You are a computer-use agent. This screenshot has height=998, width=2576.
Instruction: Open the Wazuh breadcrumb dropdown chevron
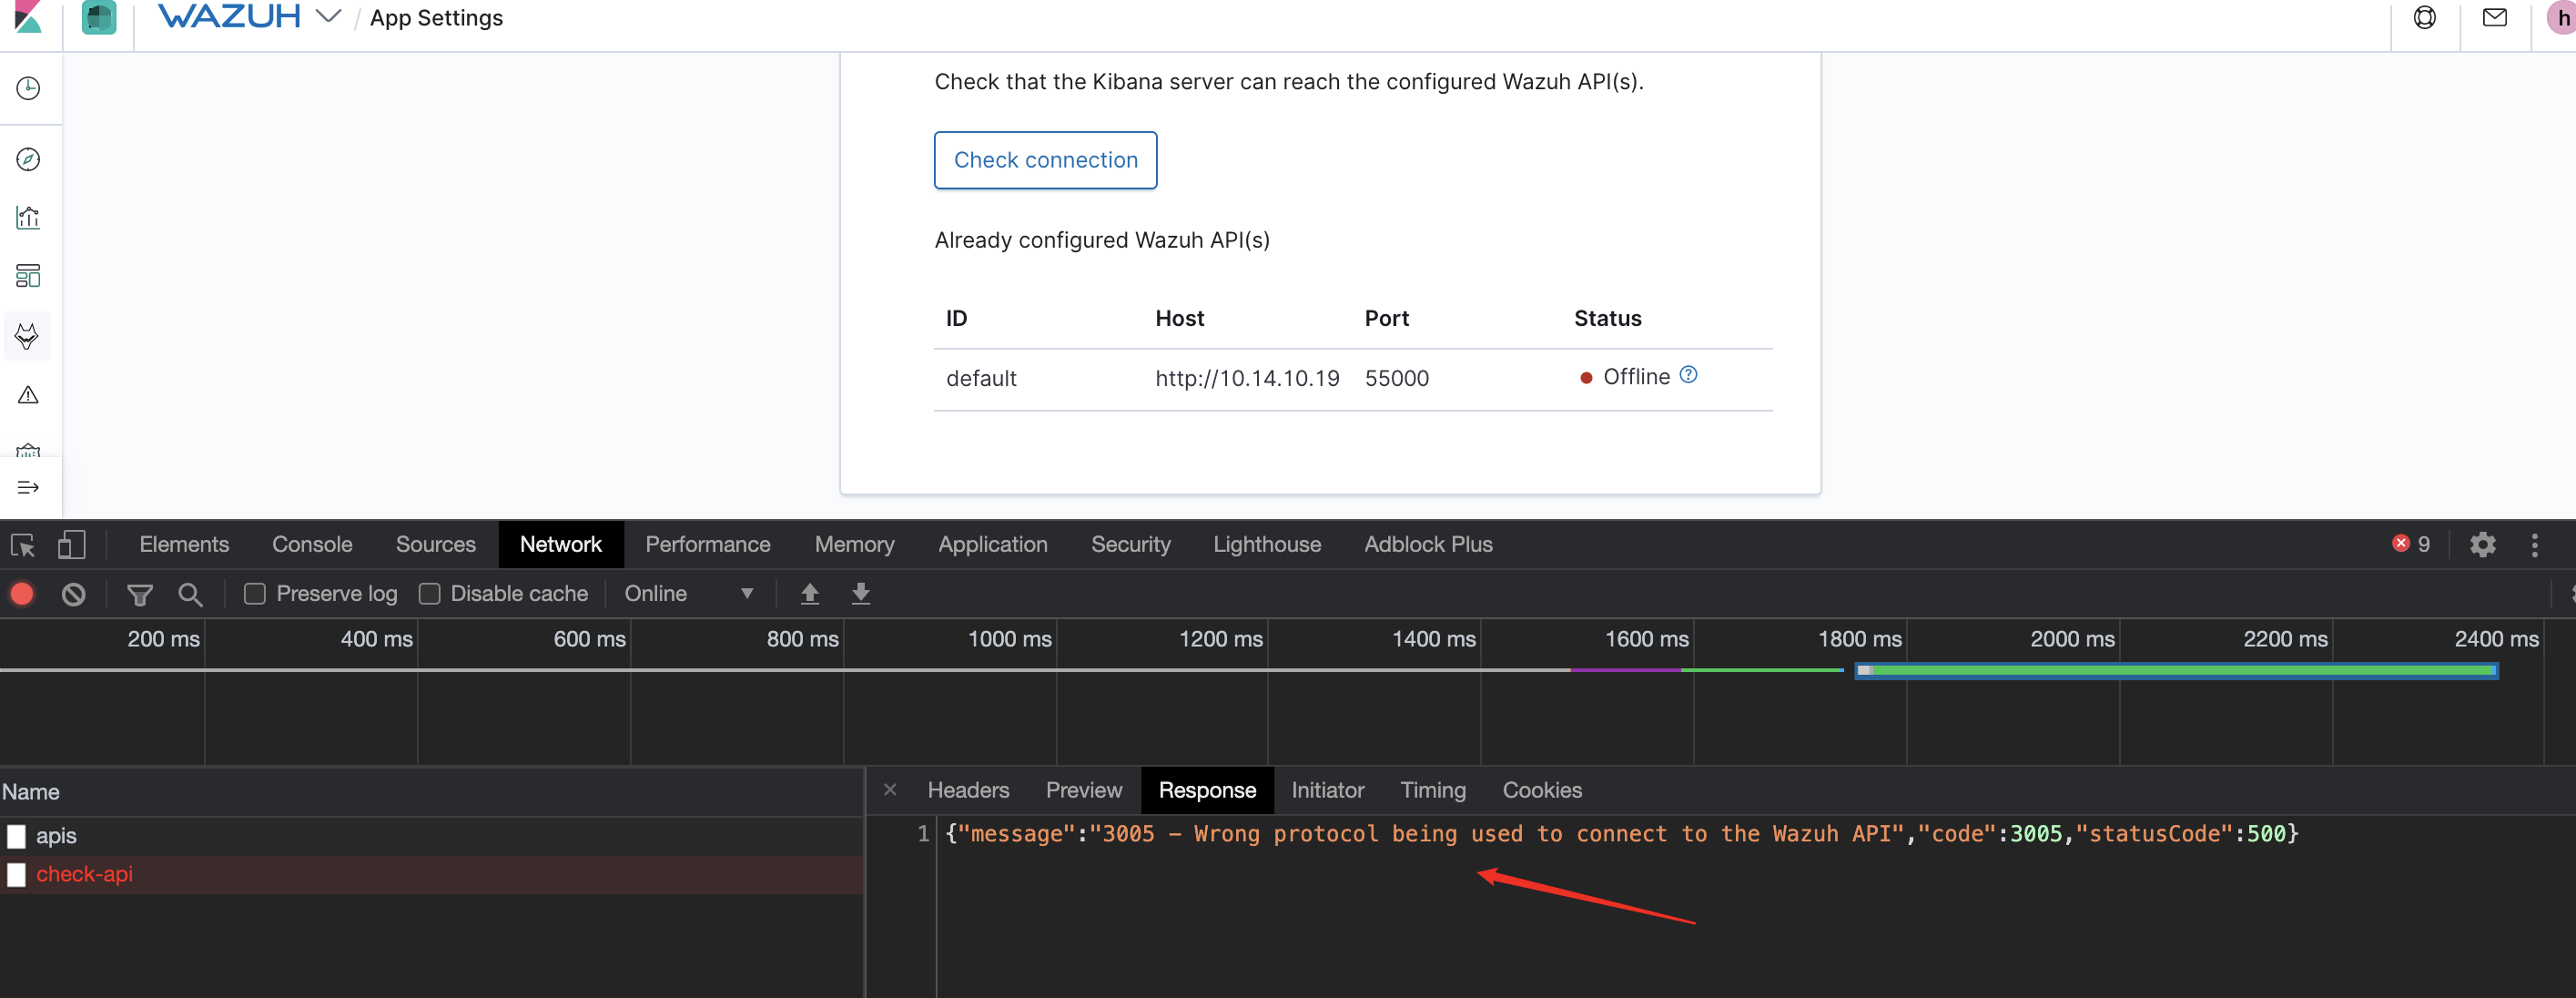pos(327,17)
